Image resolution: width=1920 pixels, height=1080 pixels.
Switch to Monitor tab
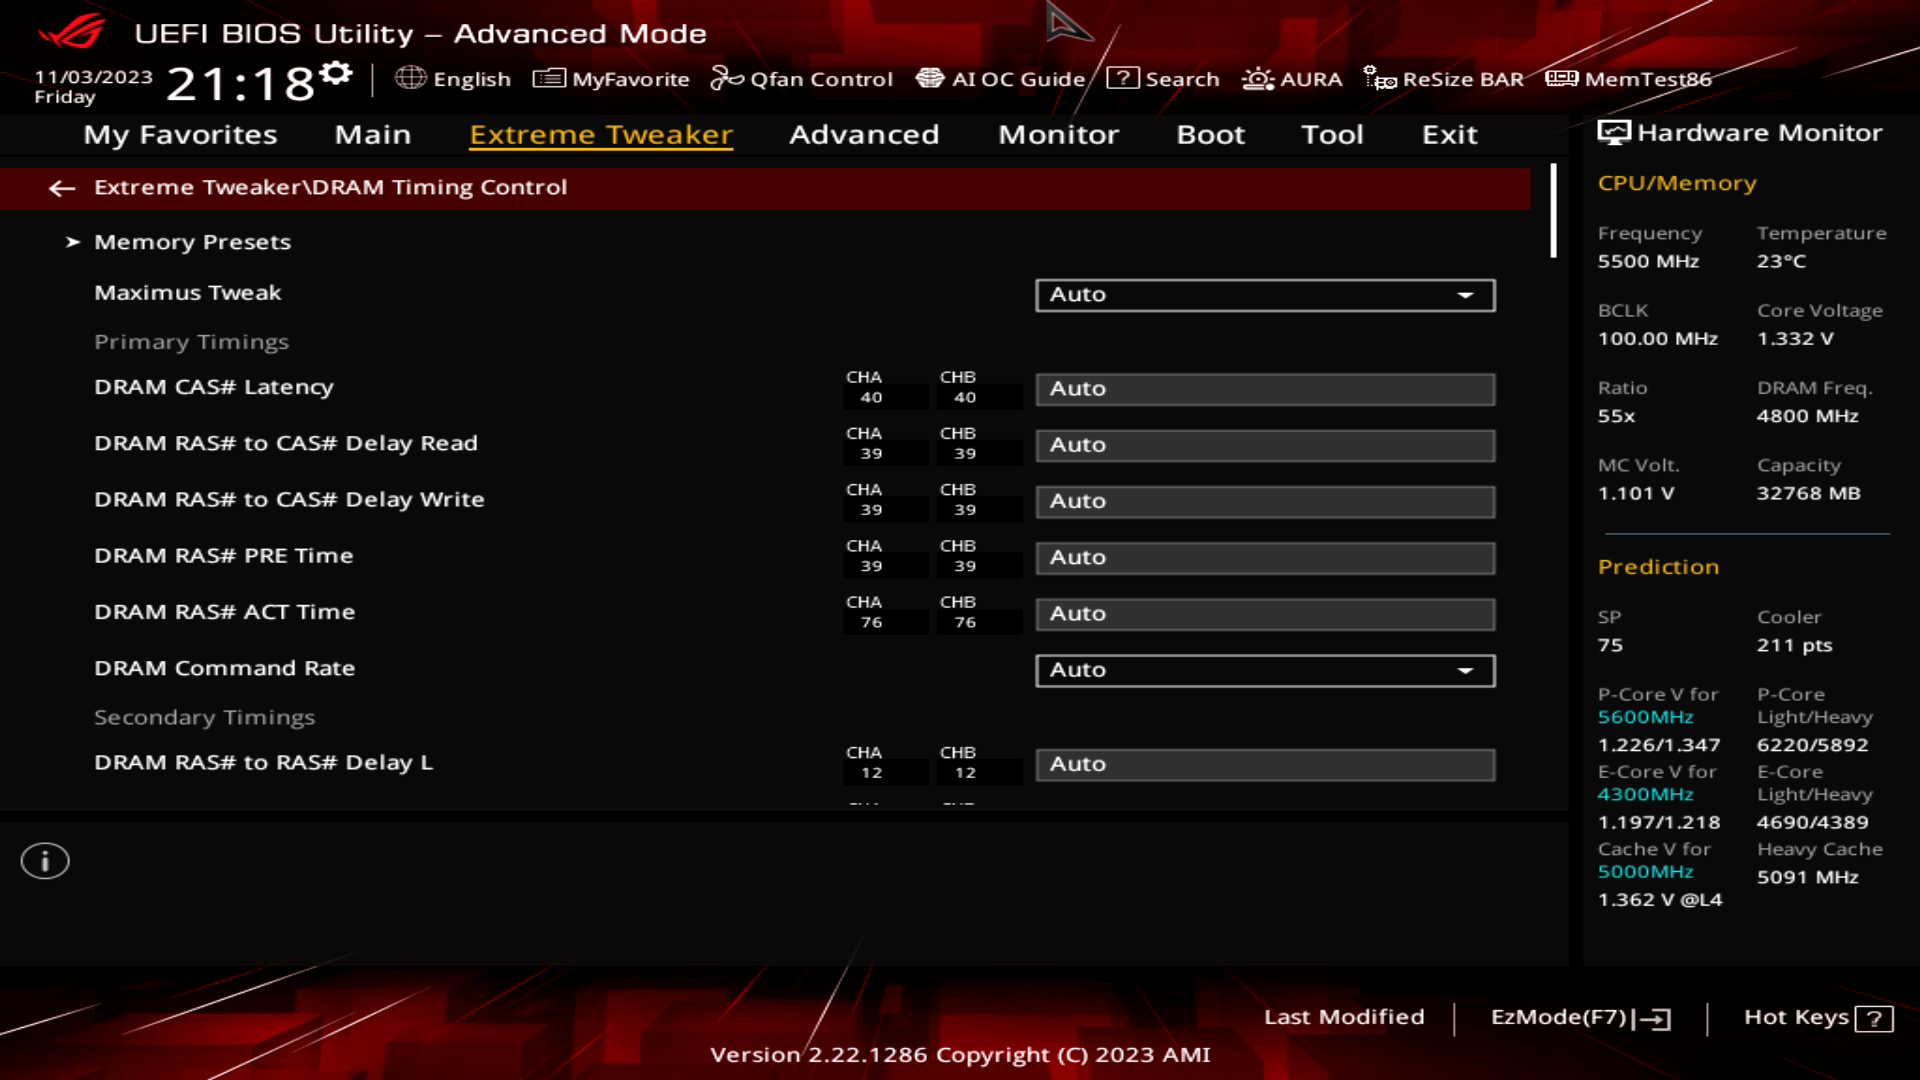tap(1058, 133)
